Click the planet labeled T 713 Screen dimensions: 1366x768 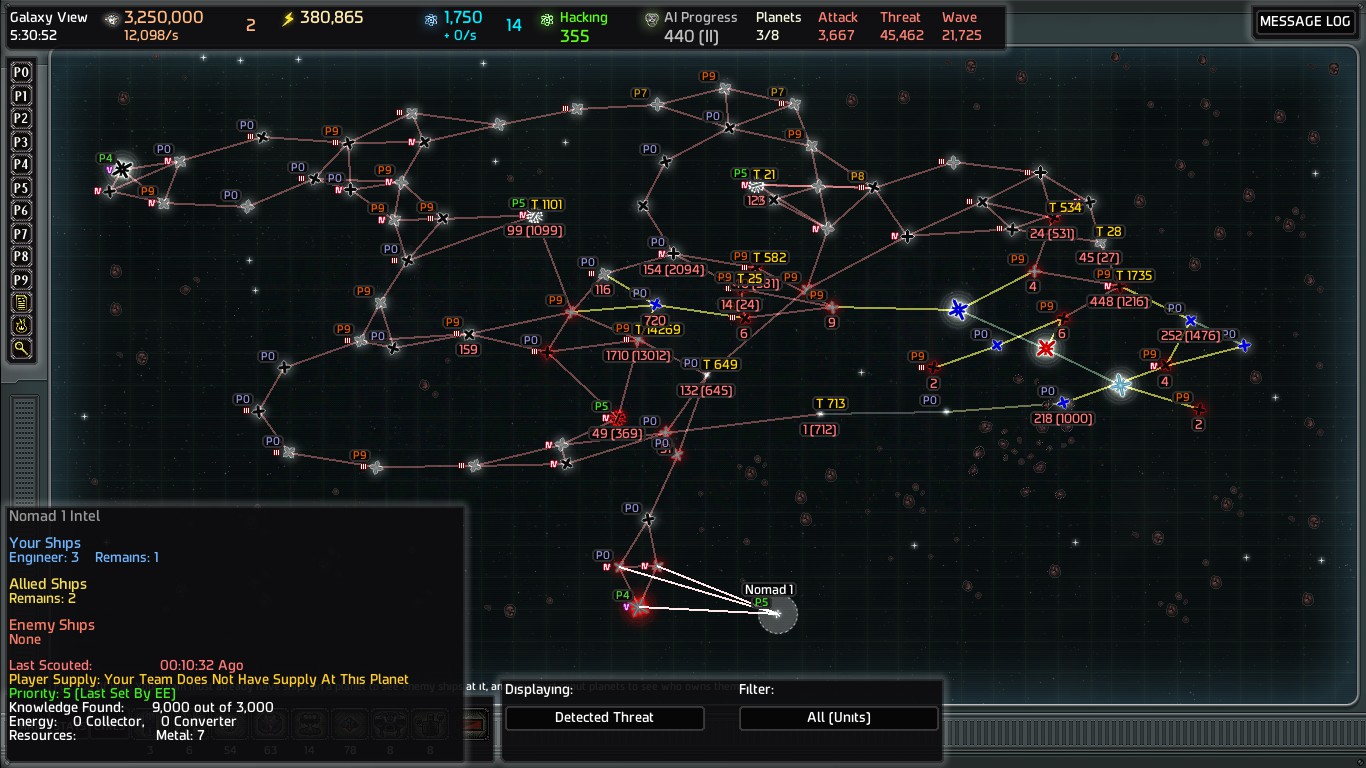click(820, 414)
